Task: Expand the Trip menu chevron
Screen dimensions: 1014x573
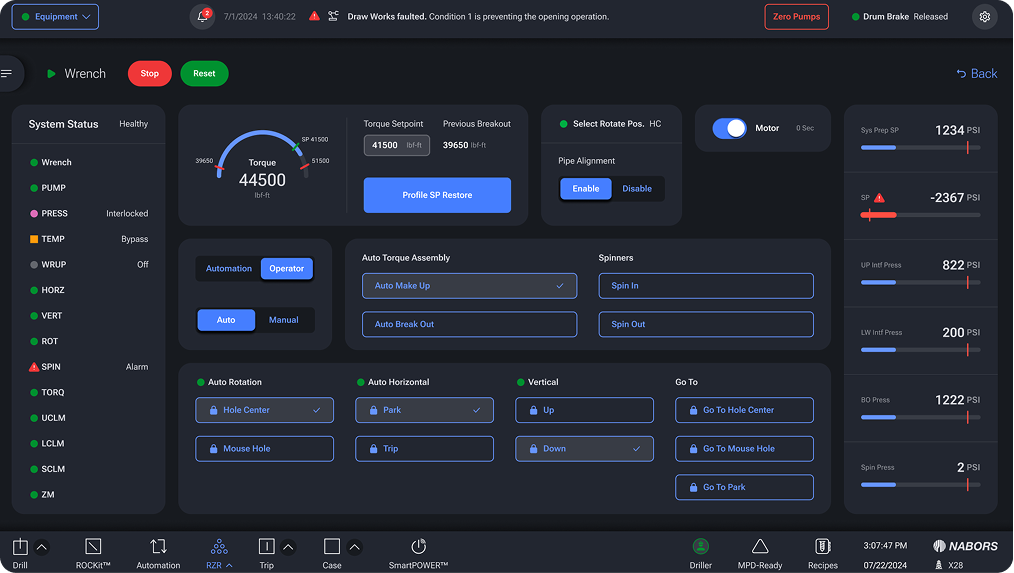Action: (288, 547)
